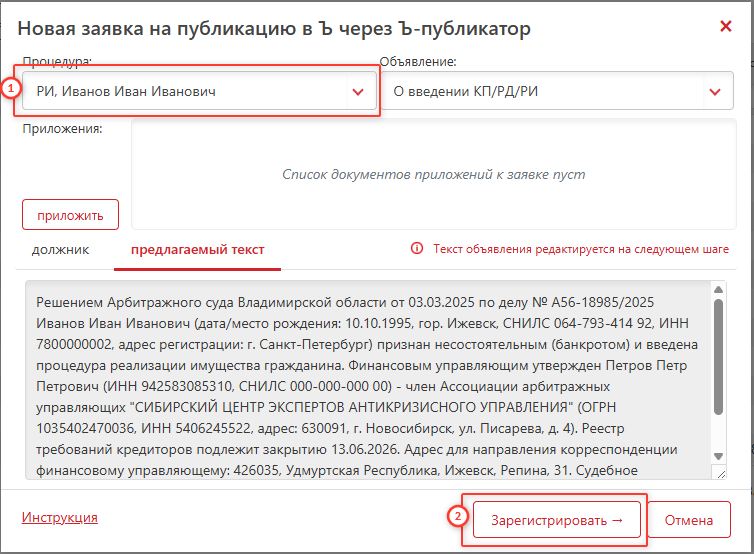Click the text area scrollbar thumb
Viewport: 754px width, 554px height.
tap(717, 355)
